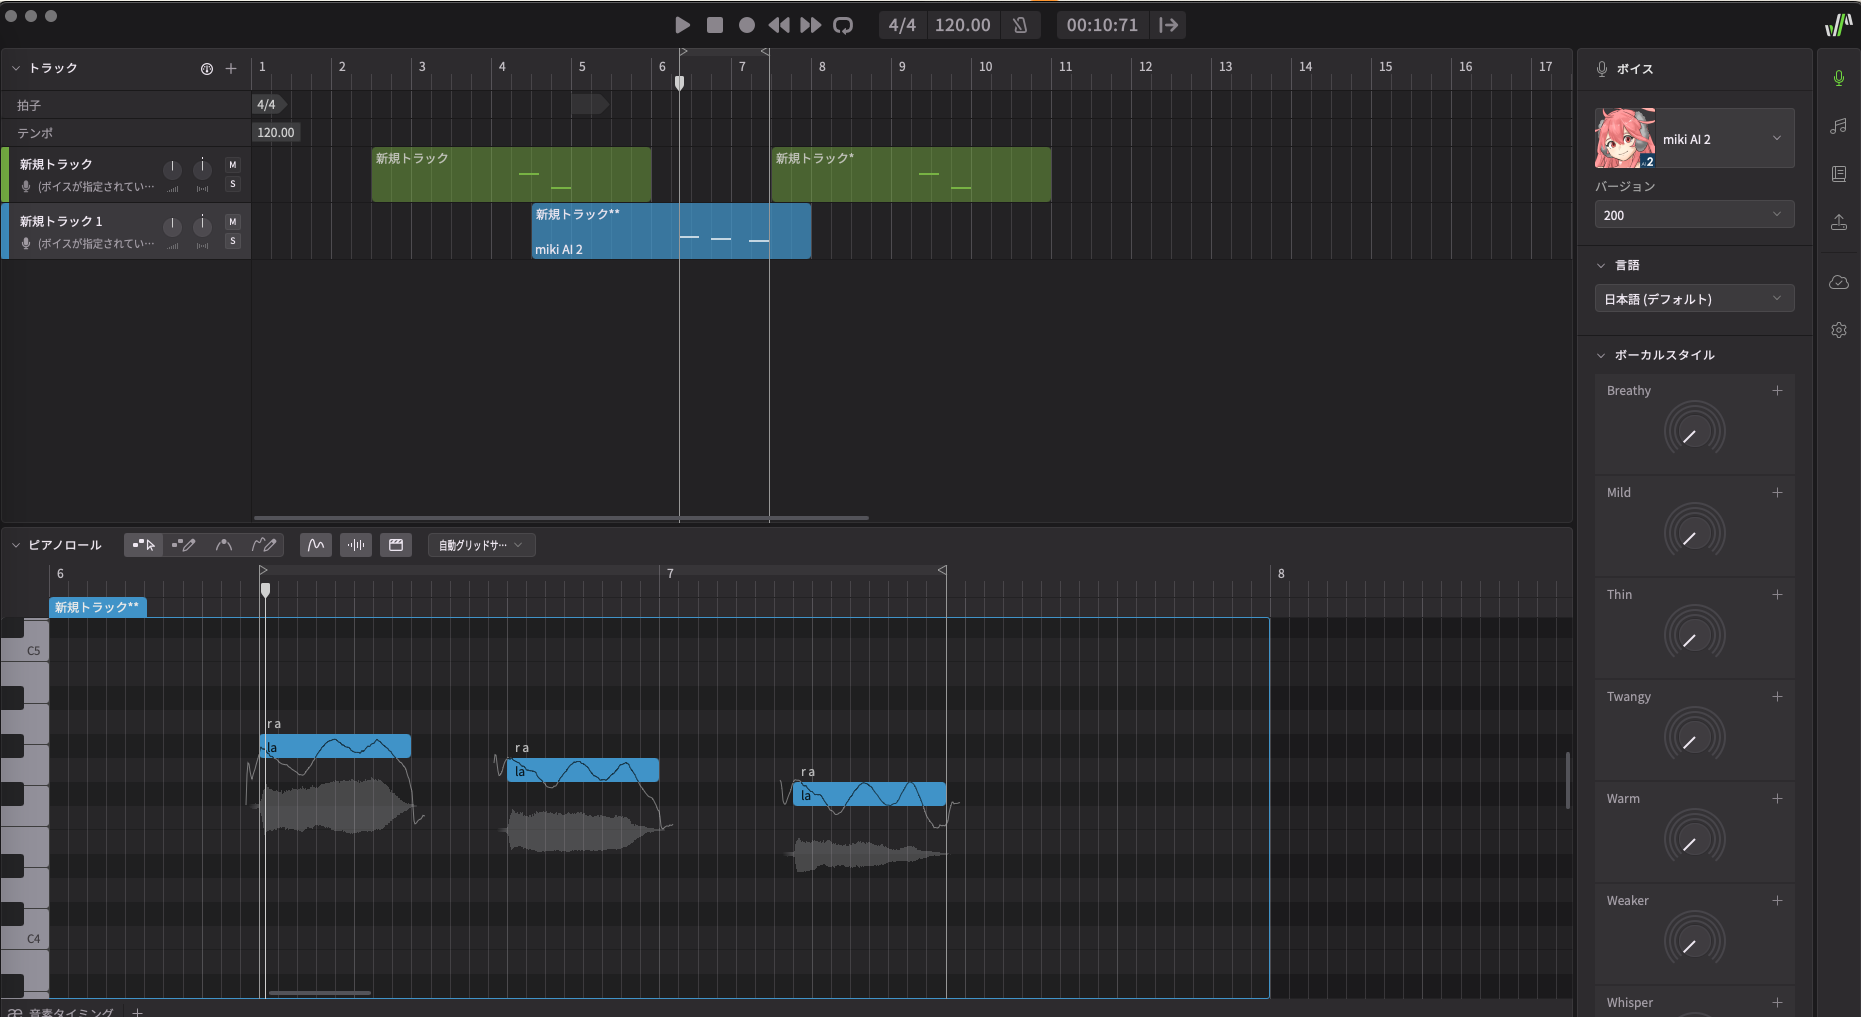Open the music note panel sidebar icon
The image size is (1861, 1017).
pyautogui.click(x=1839, y=126)
